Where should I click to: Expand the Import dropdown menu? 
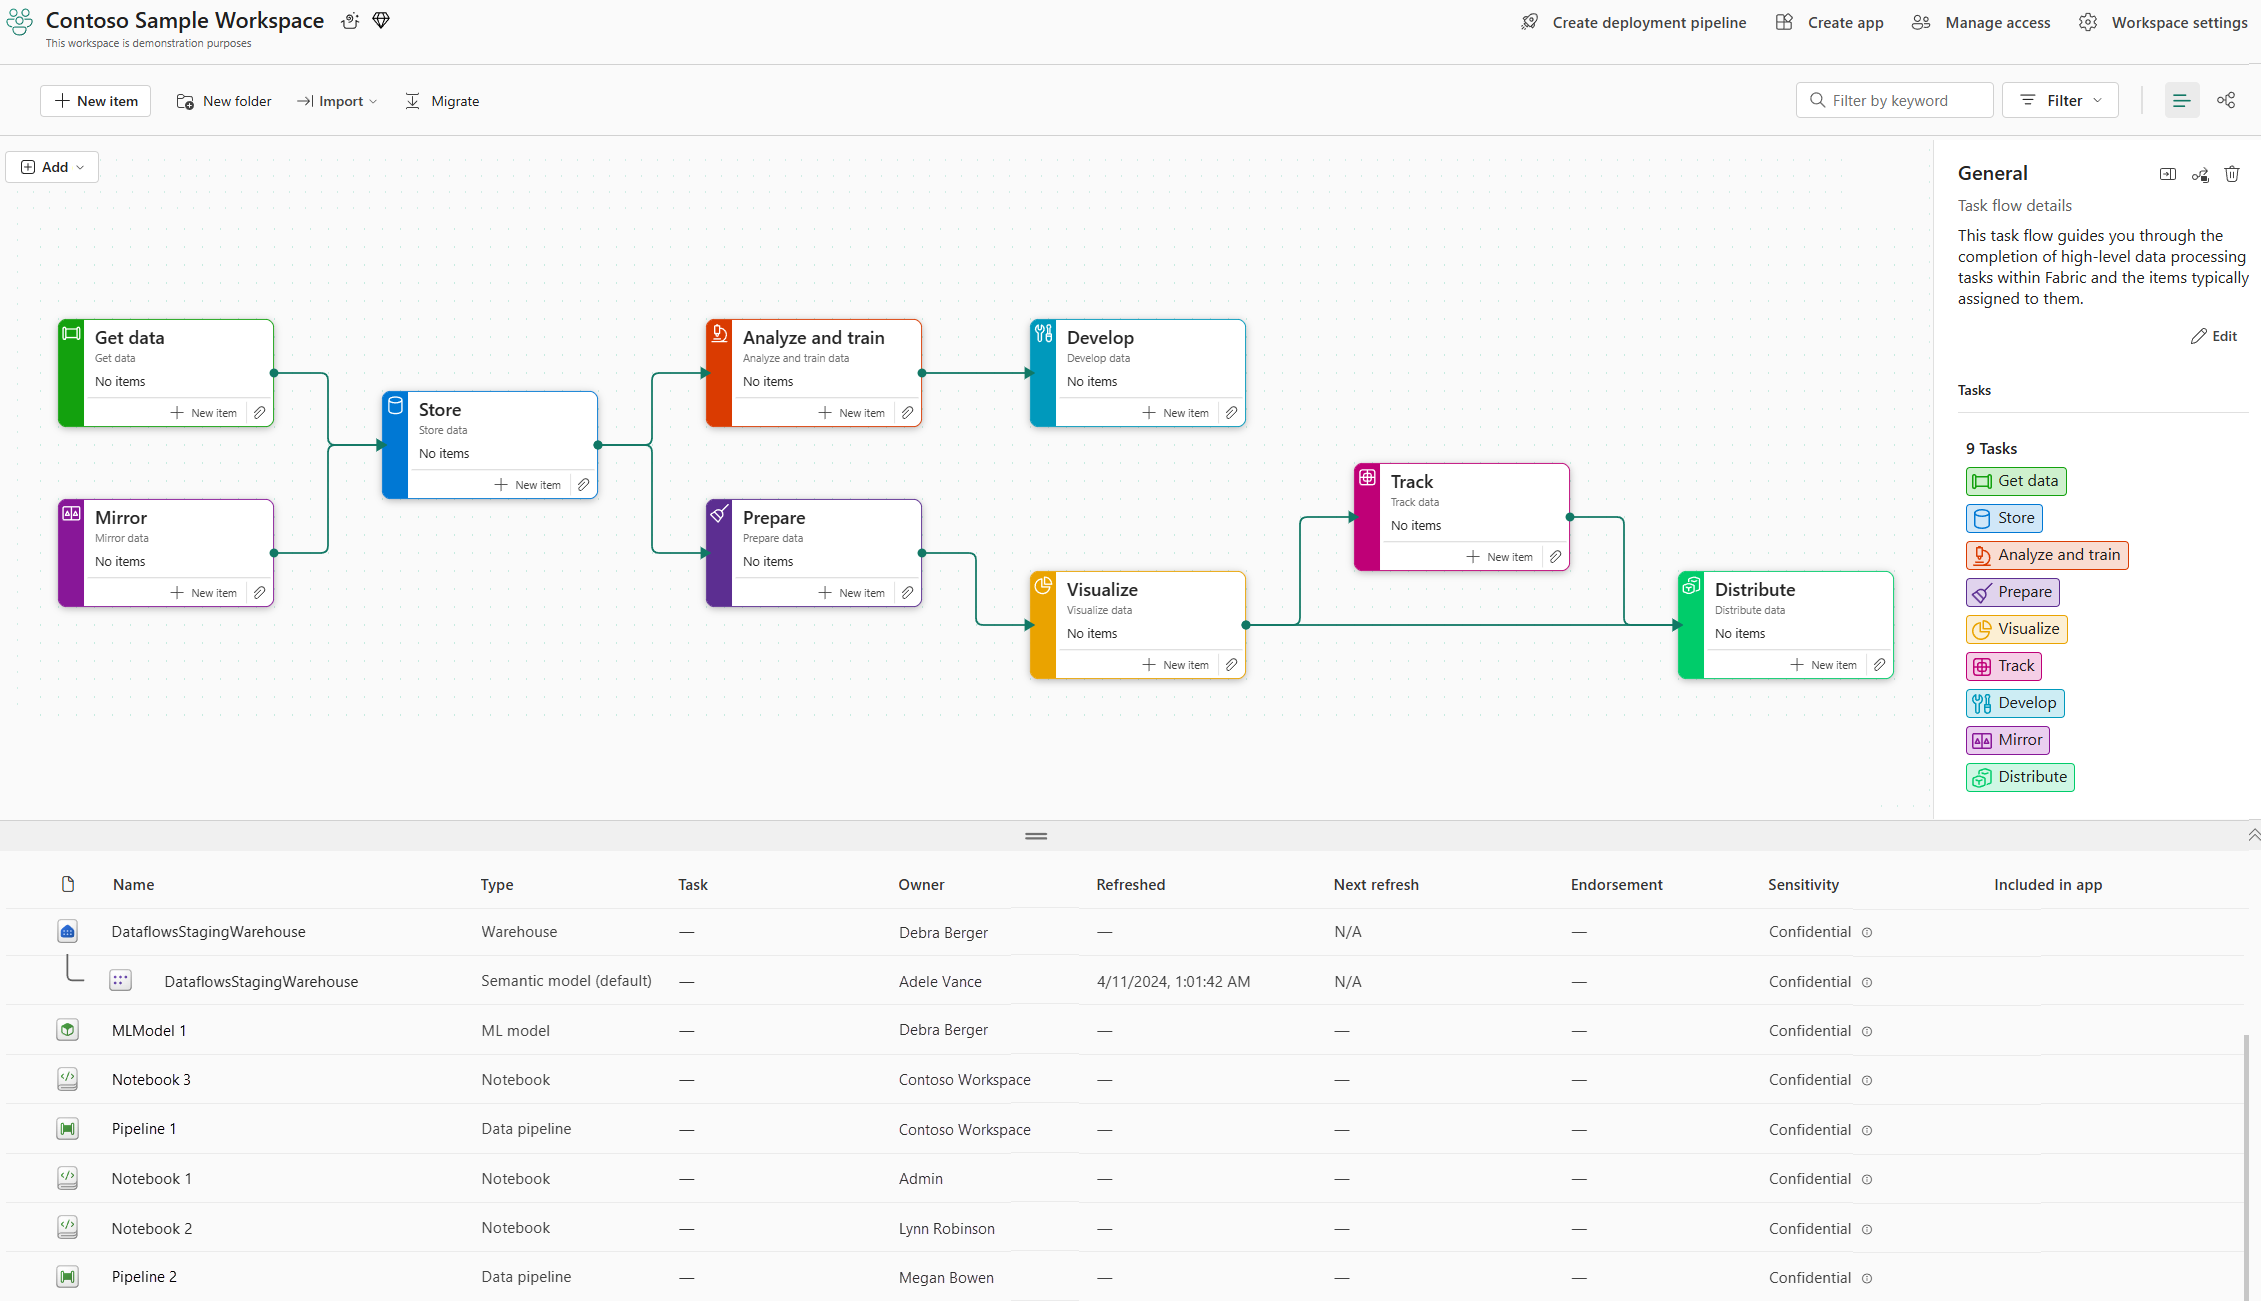pos(337,101)
